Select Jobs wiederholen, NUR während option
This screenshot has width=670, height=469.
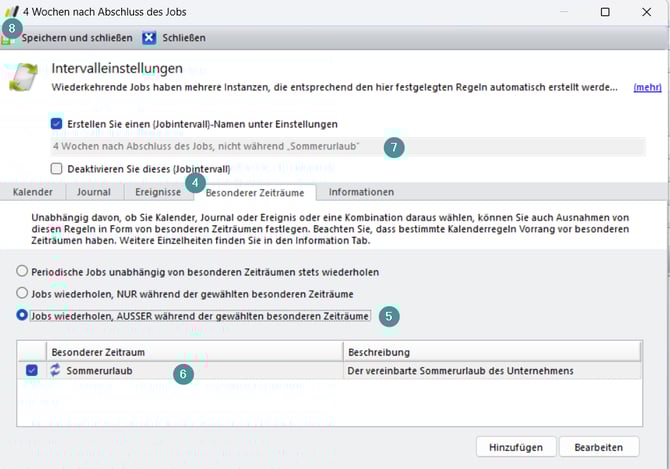pyautogui.click(x=22, y=293)
